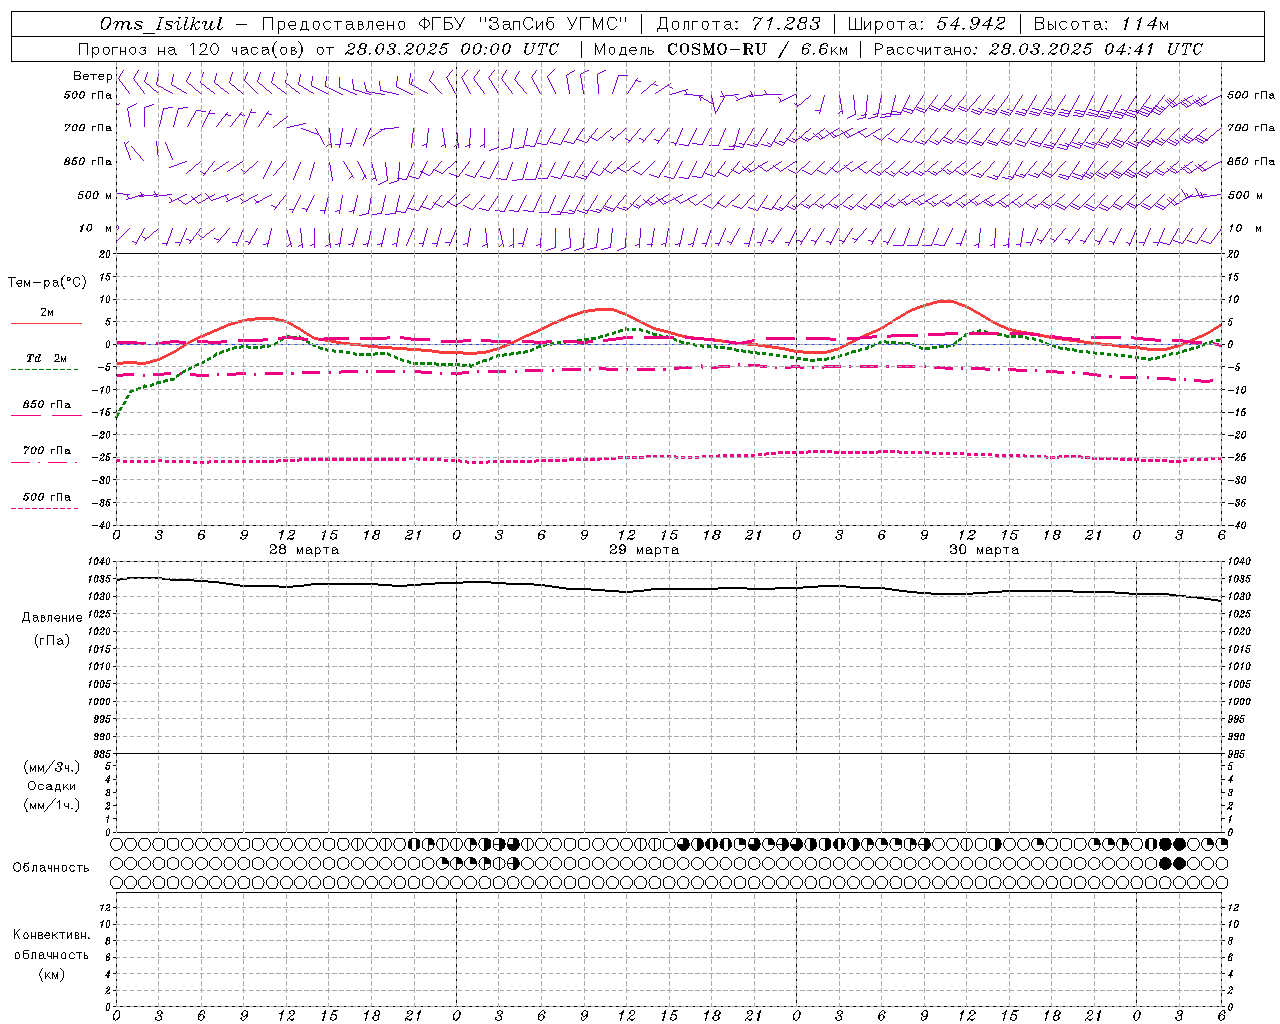Click the 500 м wind level label on the left

click(x=95, y=195)
